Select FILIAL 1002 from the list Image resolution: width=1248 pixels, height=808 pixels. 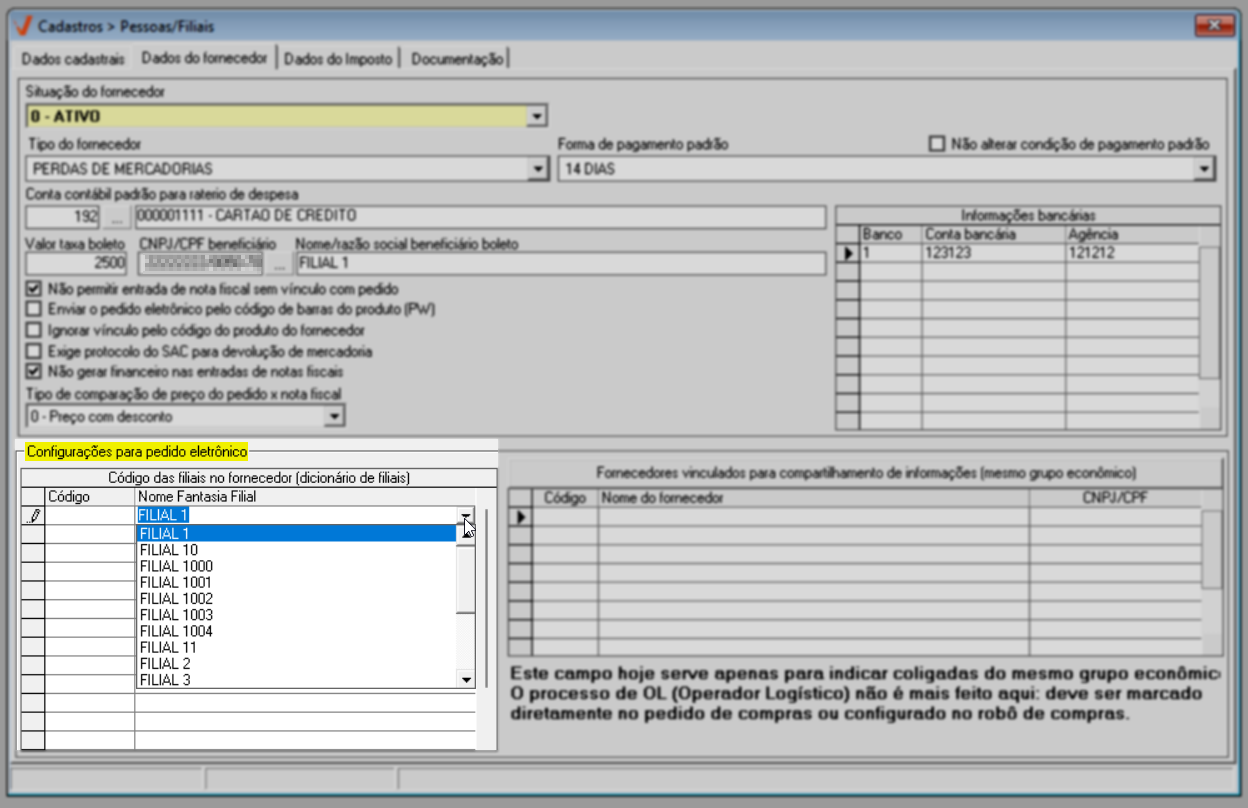[x=176, y=599]
